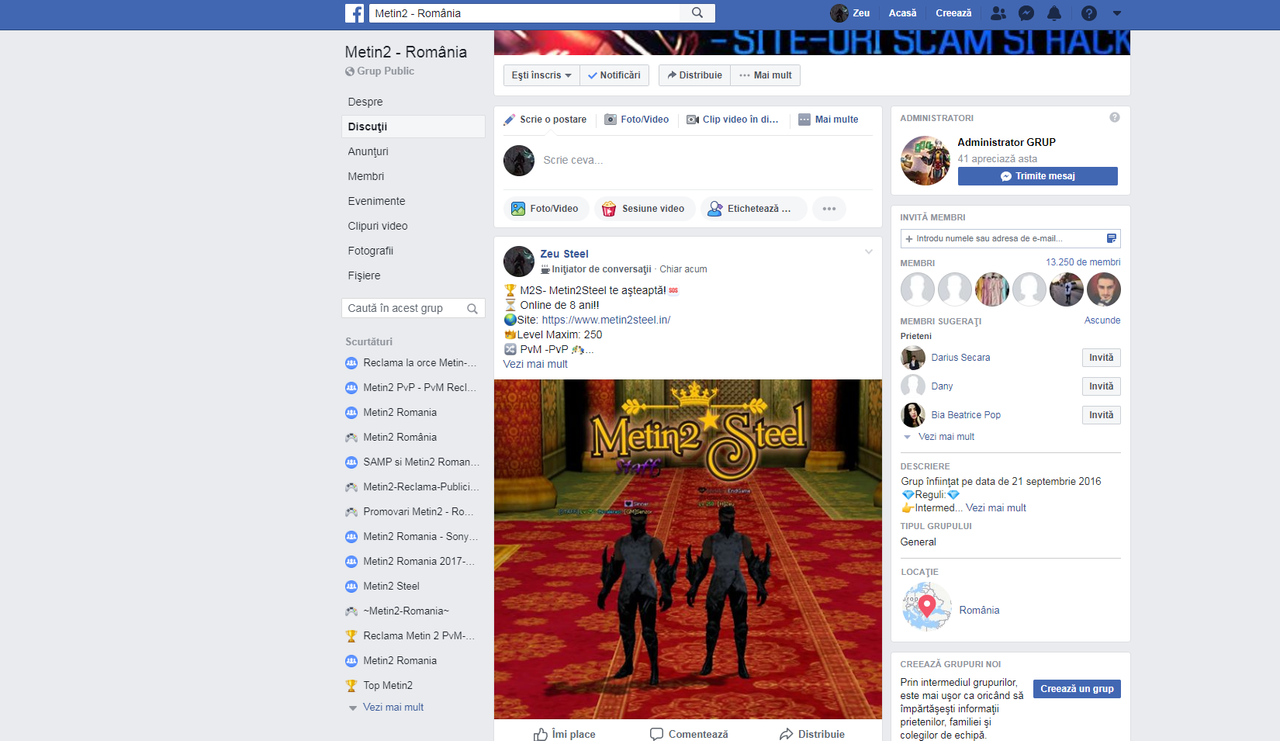
Task: Toggle the Notificări button
Action: pyautogui.click(x=615, y=75)
